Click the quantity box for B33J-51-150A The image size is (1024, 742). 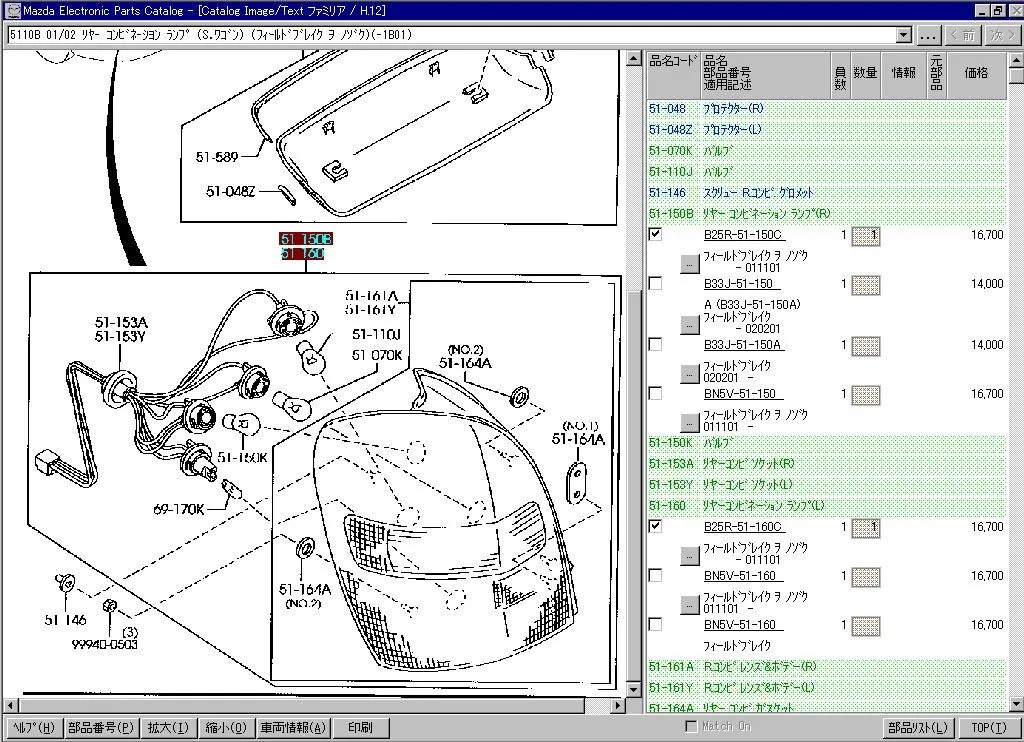865,346
